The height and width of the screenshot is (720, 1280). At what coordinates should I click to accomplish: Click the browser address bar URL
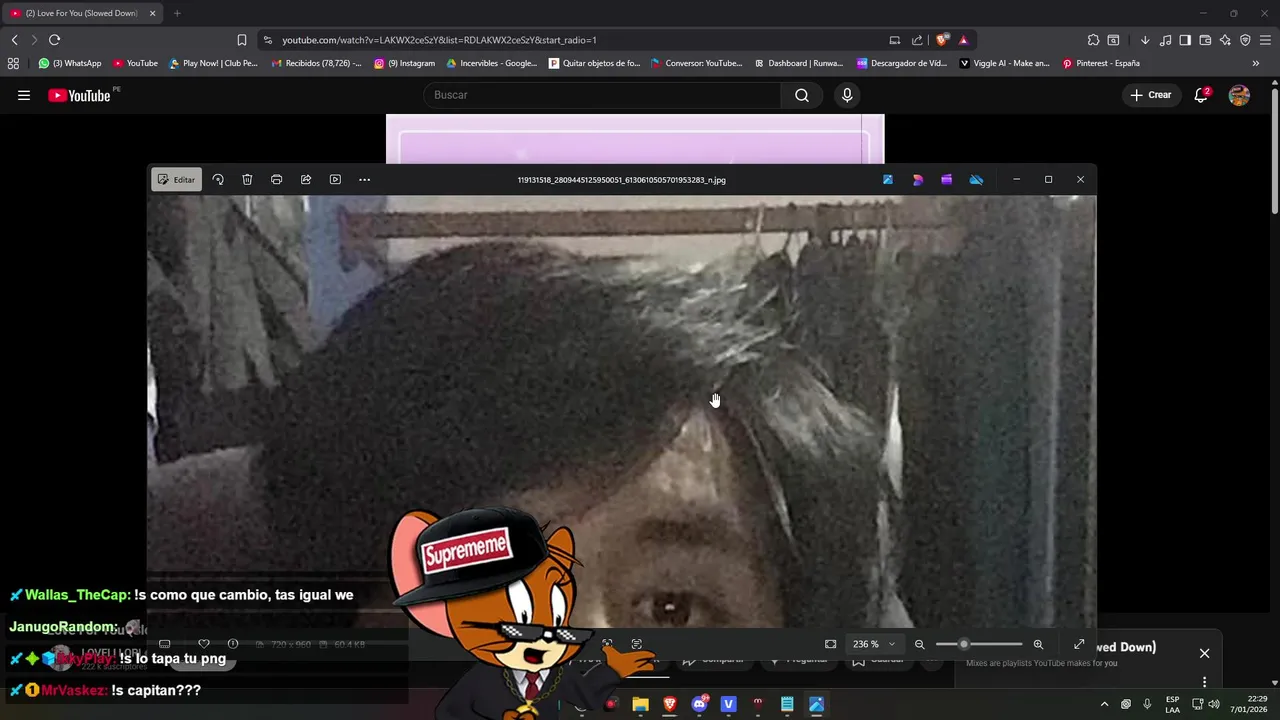click(439, 40)
